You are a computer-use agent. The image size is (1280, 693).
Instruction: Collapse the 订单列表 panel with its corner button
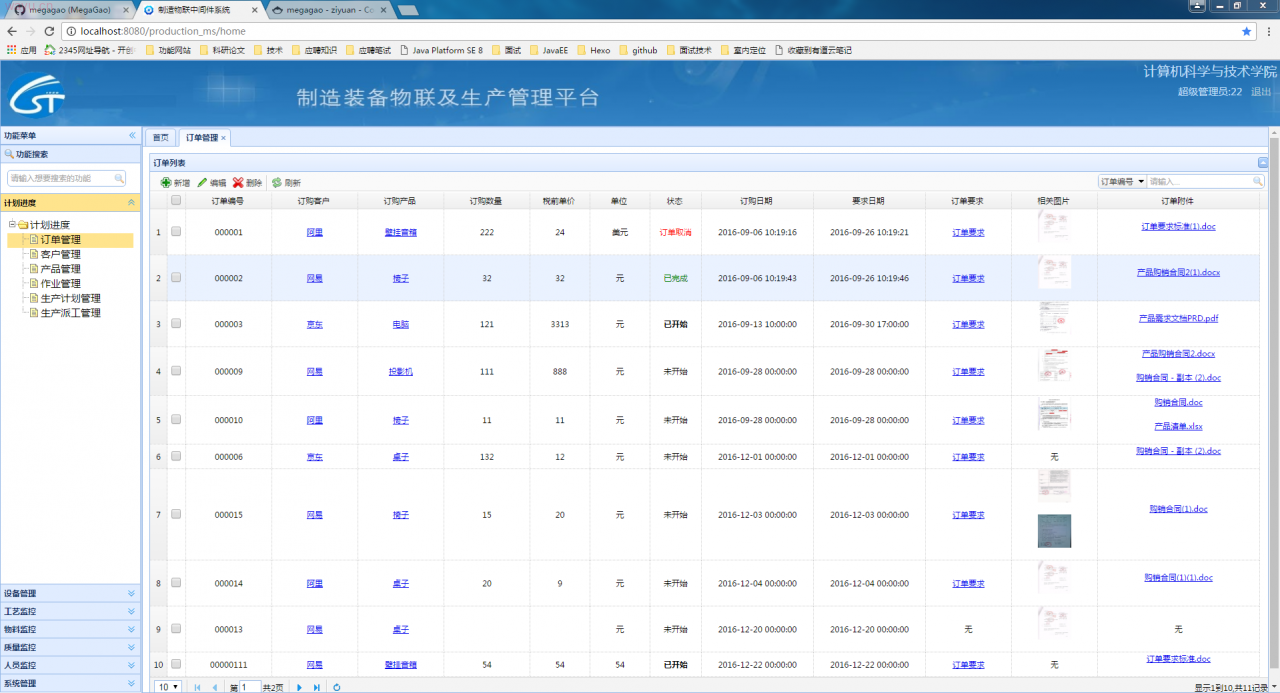pos(1263,162)
